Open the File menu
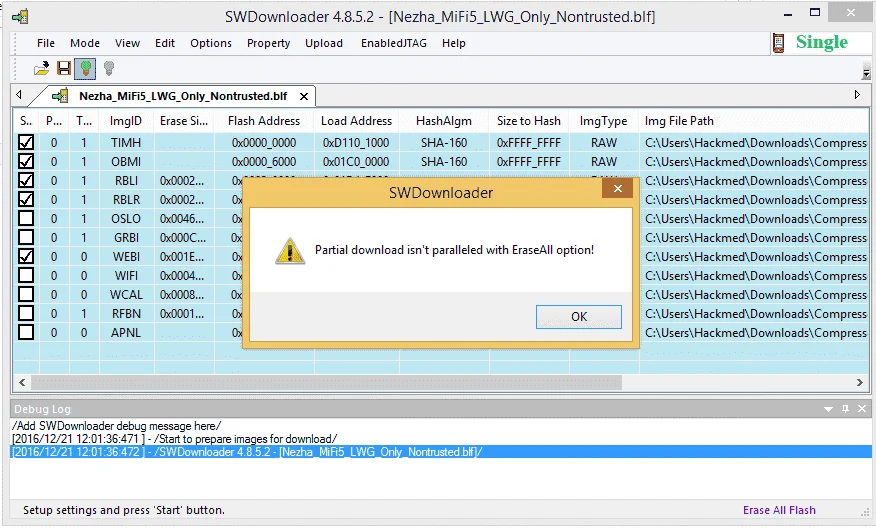The width and height of the screenshot is (876, 528). pos(46,43)
